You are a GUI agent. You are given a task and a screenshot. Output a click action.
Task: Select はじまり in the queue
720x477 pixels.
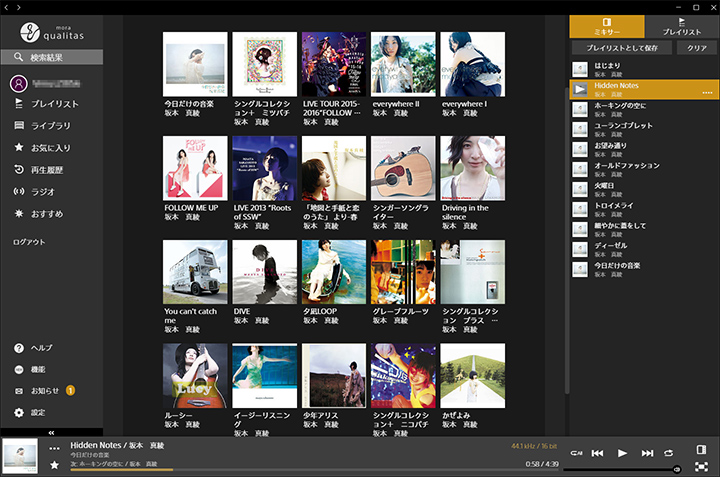645,69
